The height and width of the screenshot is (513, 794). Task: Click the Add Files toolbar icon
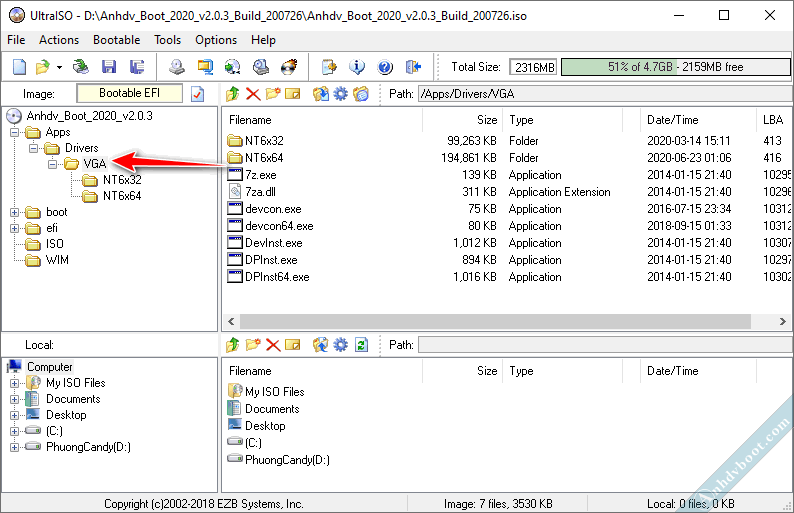click(329, 67)
